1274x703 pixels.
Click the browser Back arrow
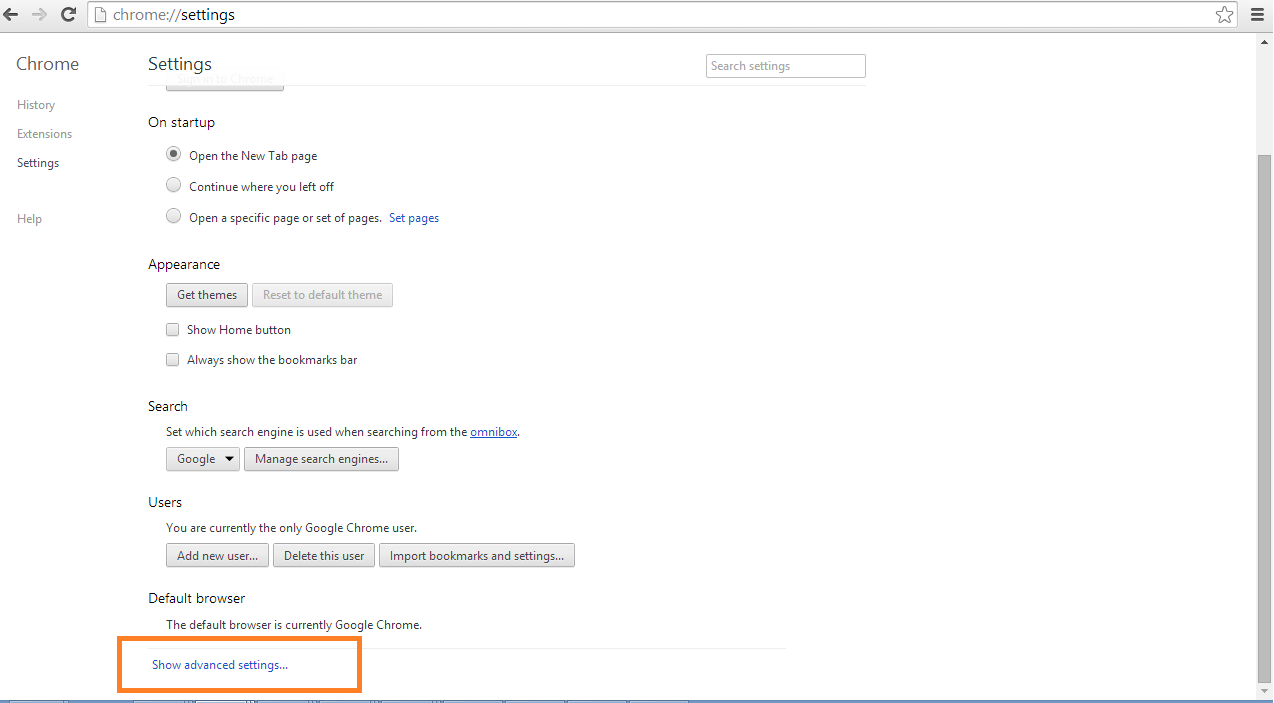tap(11, 15)
